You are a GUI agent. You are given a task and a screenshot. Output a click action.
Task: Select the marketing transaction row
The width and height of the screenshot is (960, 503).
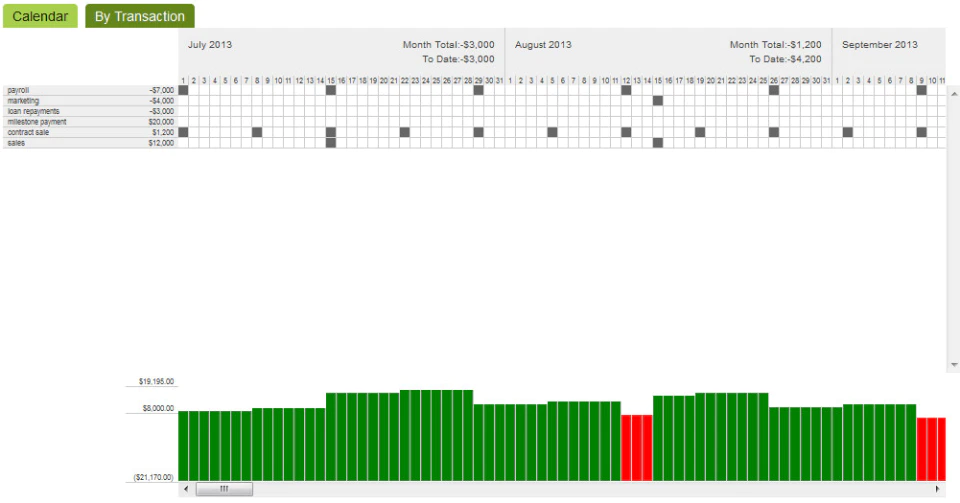click(x=90, y=100)
